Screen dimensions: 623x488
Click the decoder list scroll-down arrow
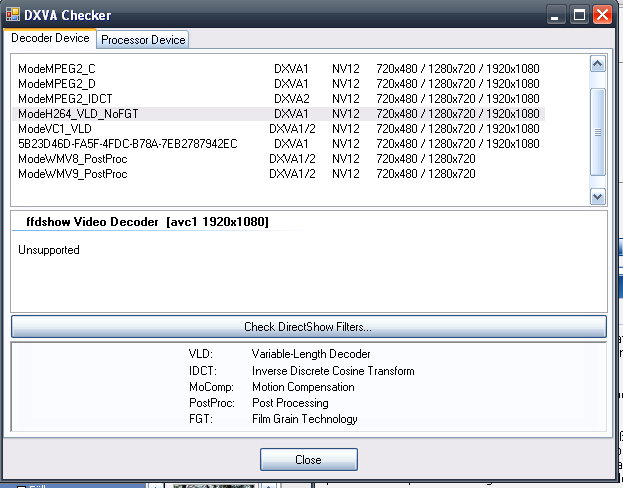598,196
